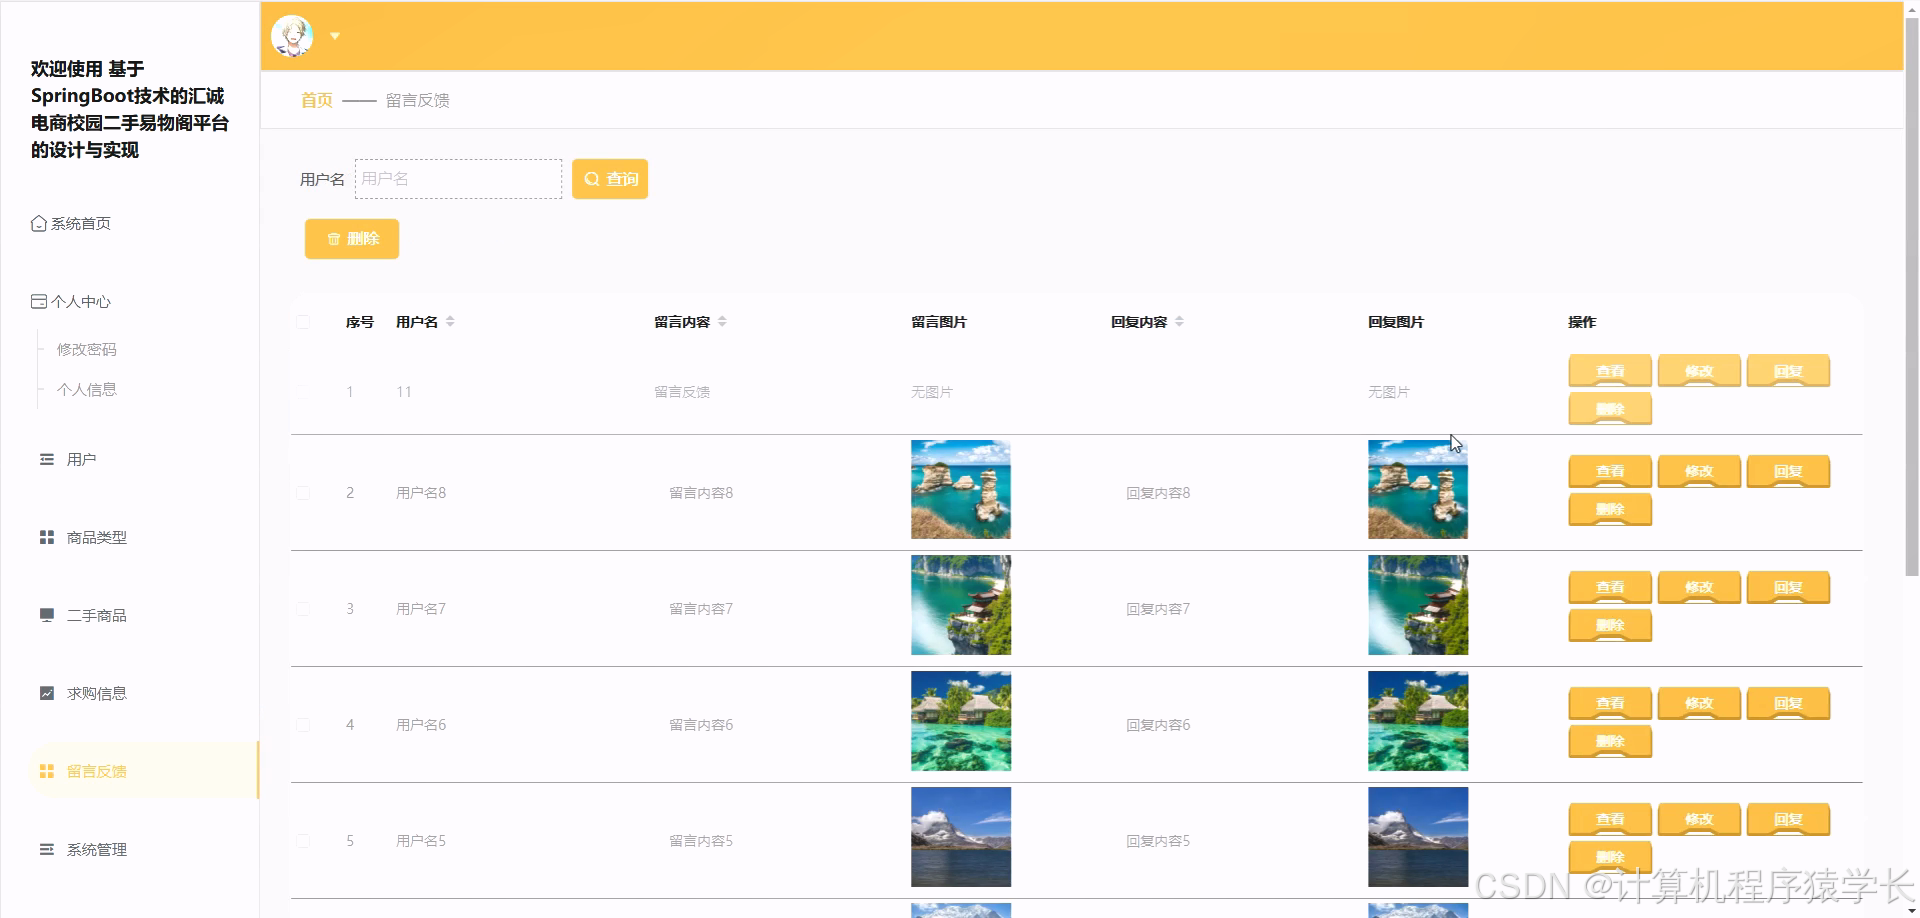The width and height of the screenshot is (1920, 918).
Task: Click 查看 for 用户名8 row
Action: click(1610, 471)
